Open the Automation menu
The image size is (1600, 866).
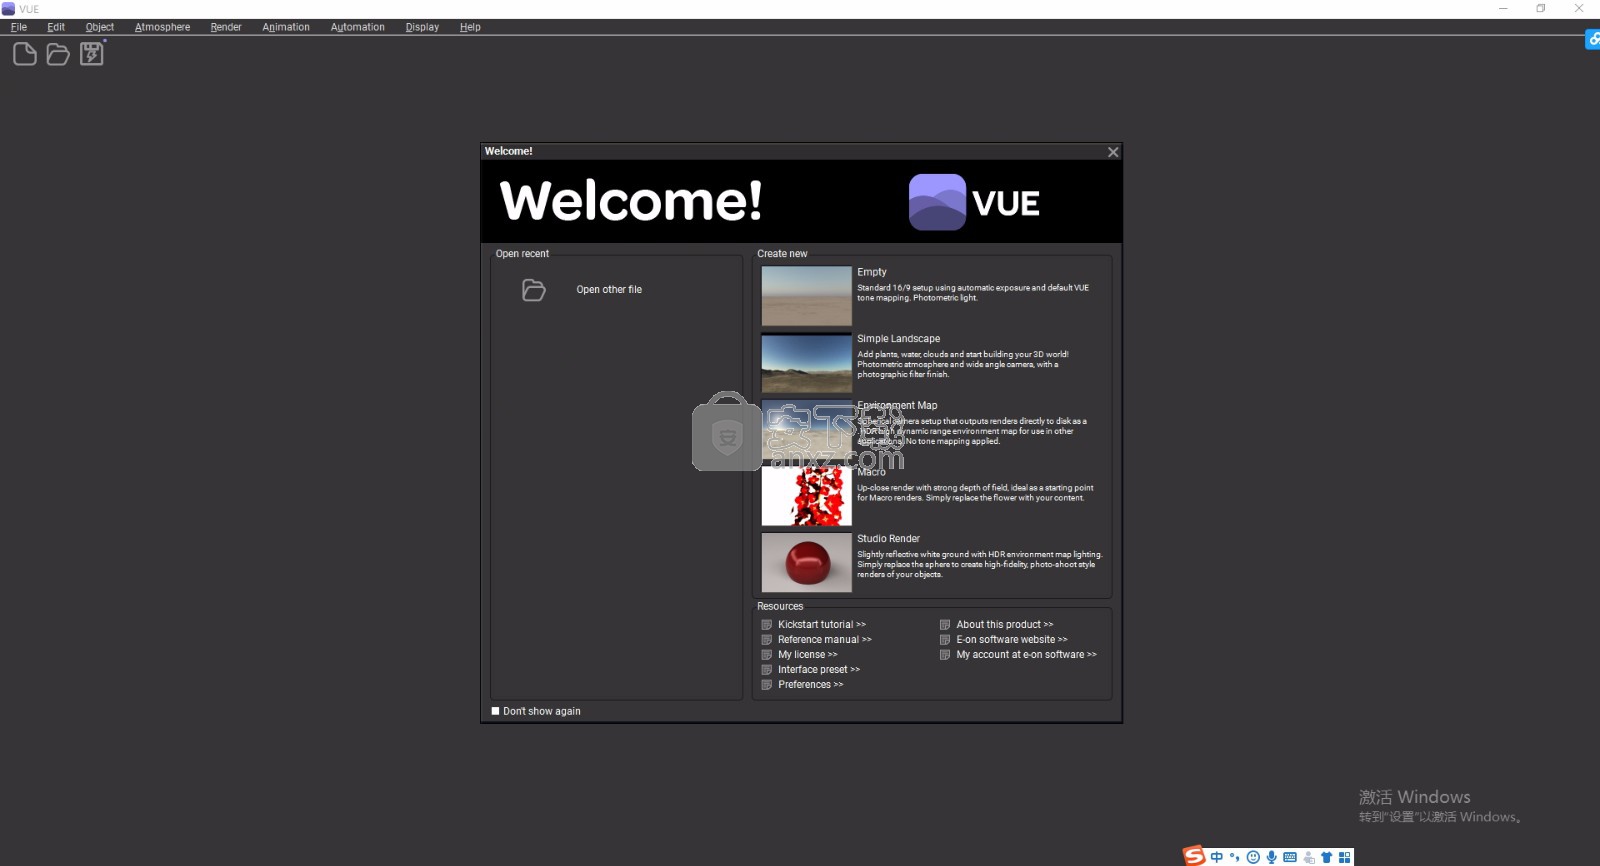[x=358, y=27]
